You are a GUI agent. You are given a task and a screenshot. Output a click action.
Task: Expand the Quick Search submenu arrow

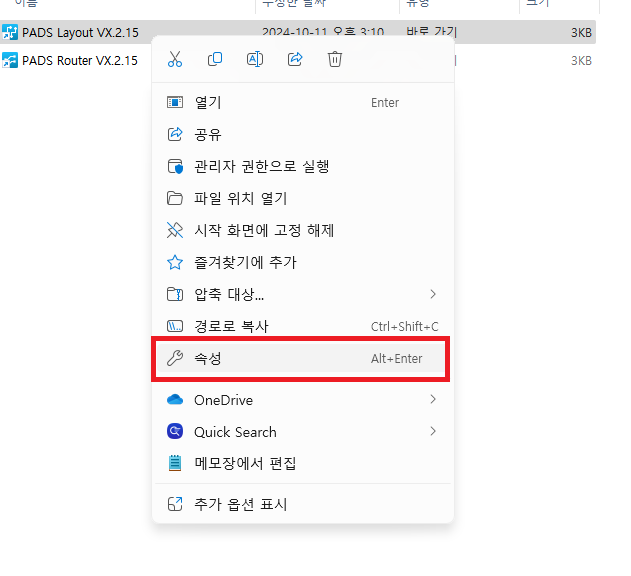point(433,432)
